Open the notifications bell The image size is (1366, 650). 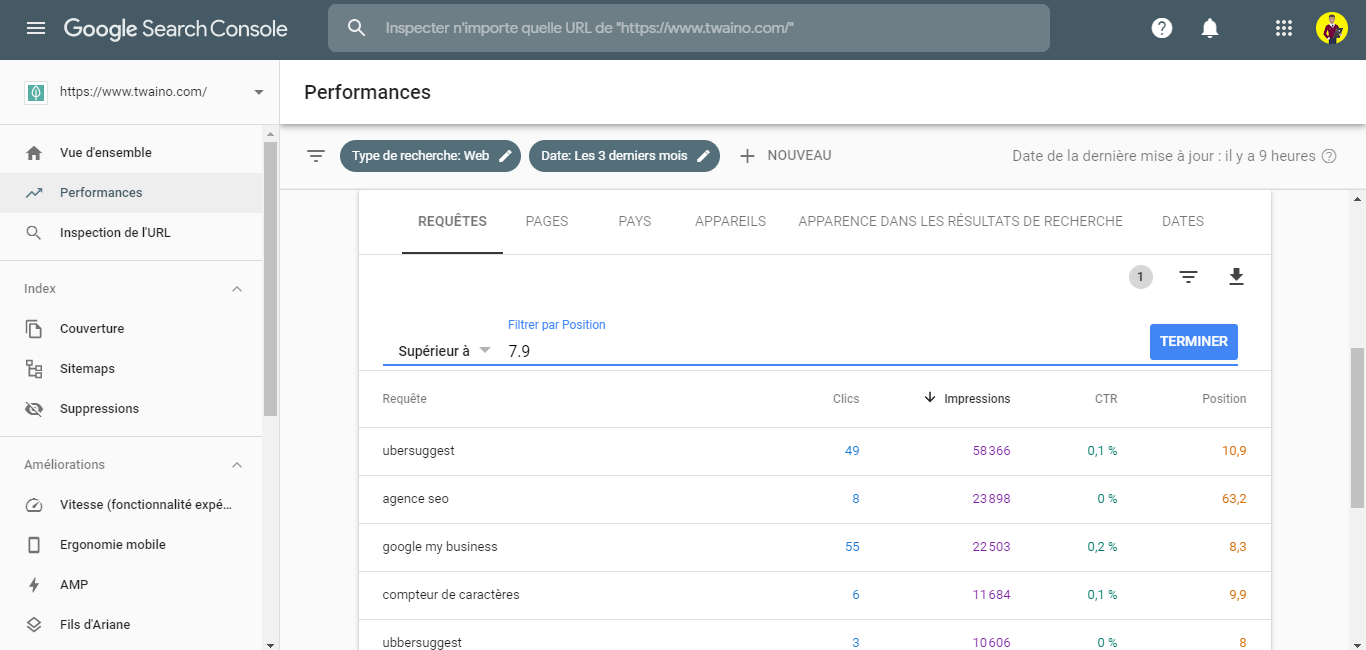(1210, 28)
